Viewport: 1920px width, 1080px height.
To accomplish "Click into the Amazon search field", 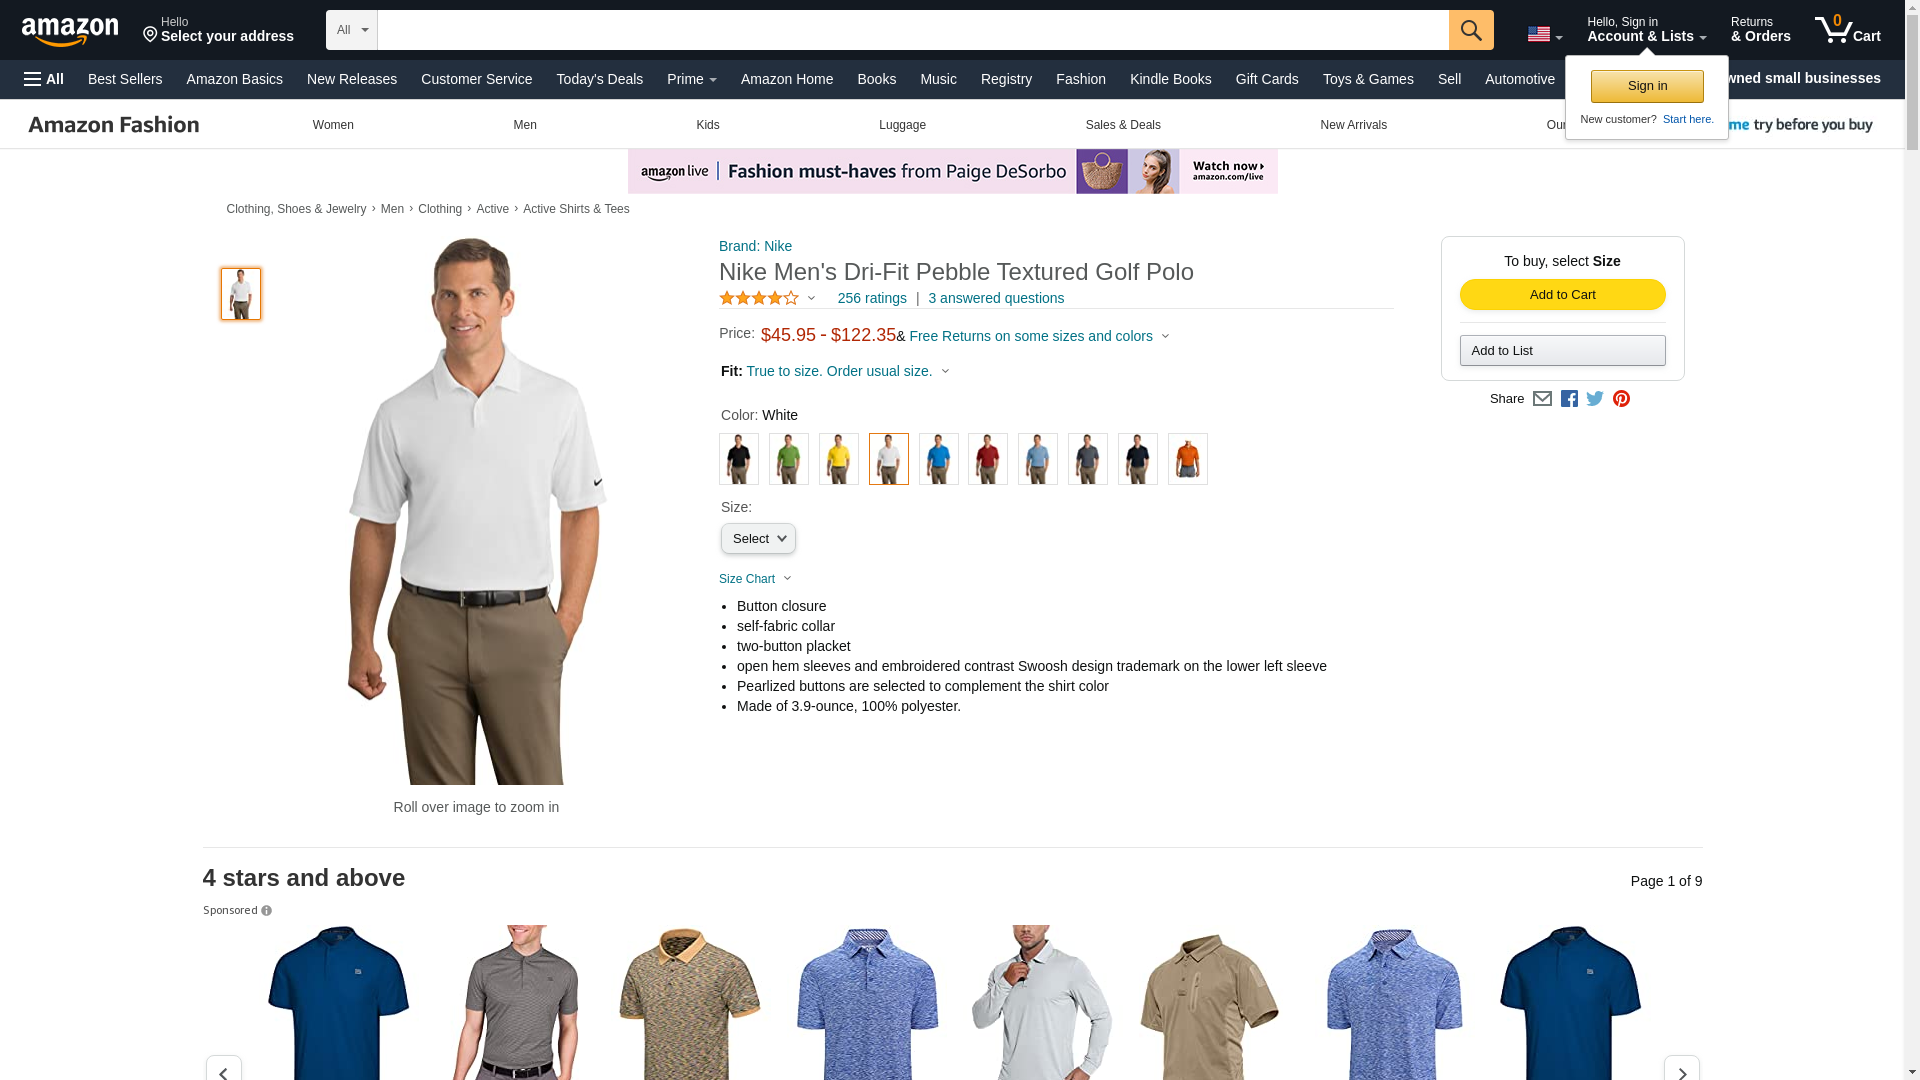I will tap(913, 30).
